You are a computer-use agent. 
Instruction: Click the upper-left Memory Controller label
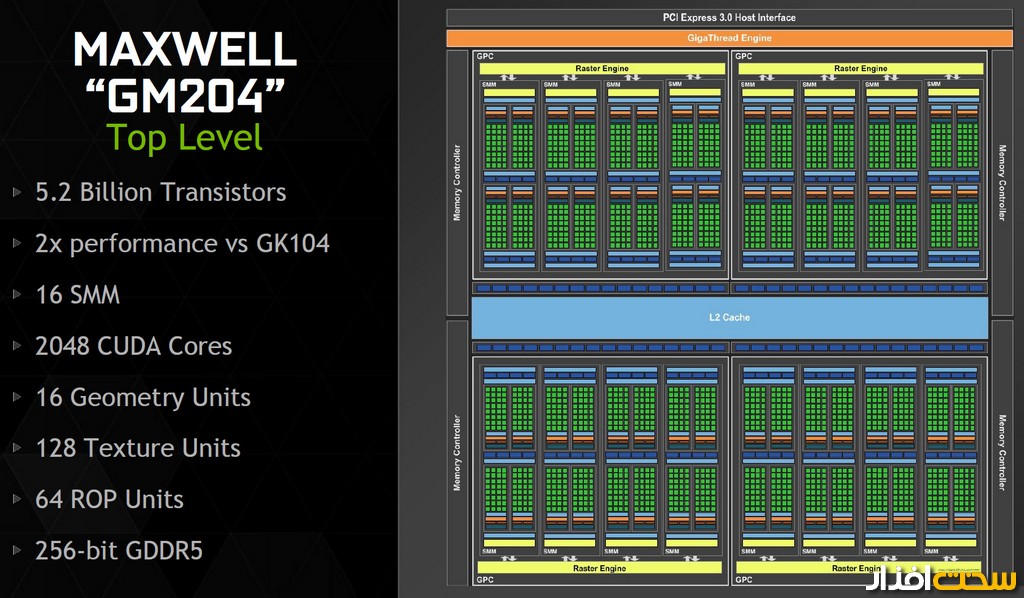(457, 182)
